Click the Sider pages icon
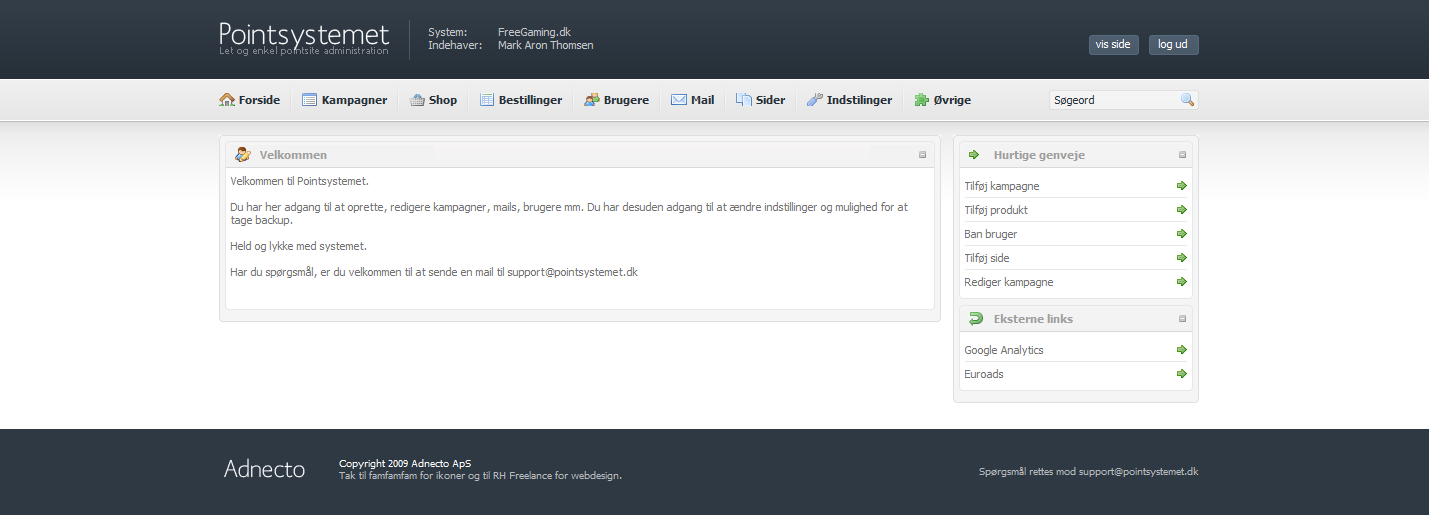The image size is (1429, 516). 744,100
